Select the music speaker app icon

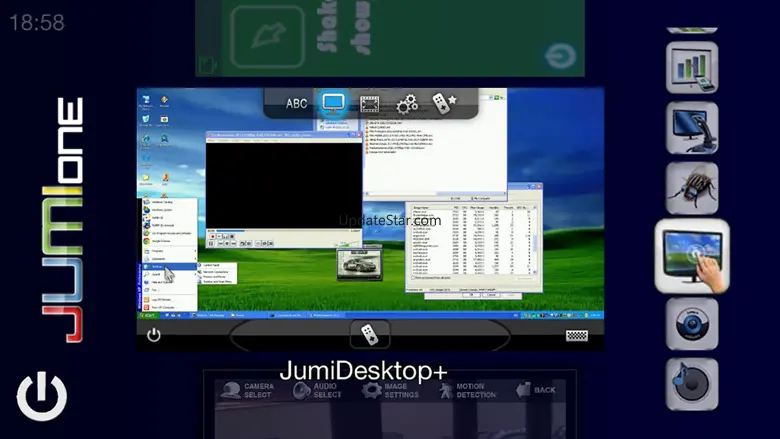coord(692,384)
